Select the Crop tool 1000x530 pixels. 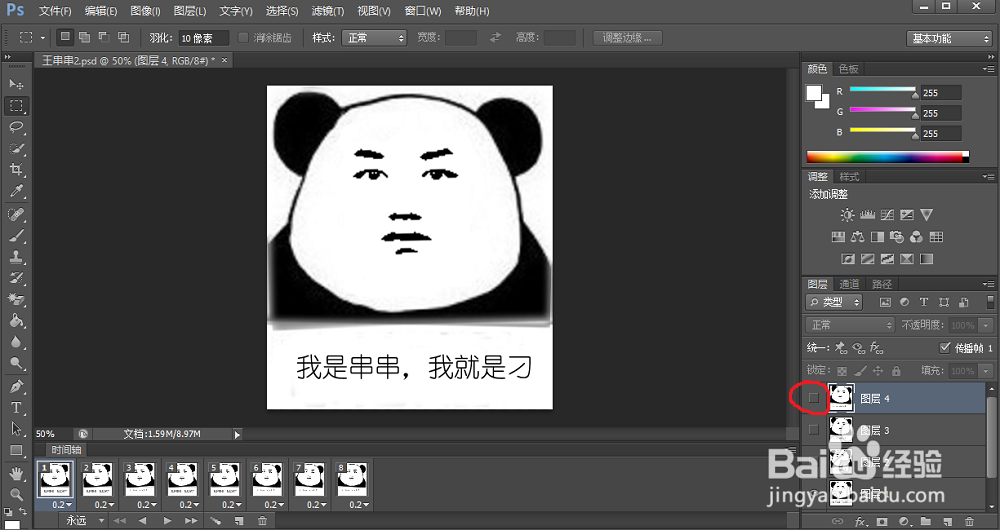tap(16, 169)
